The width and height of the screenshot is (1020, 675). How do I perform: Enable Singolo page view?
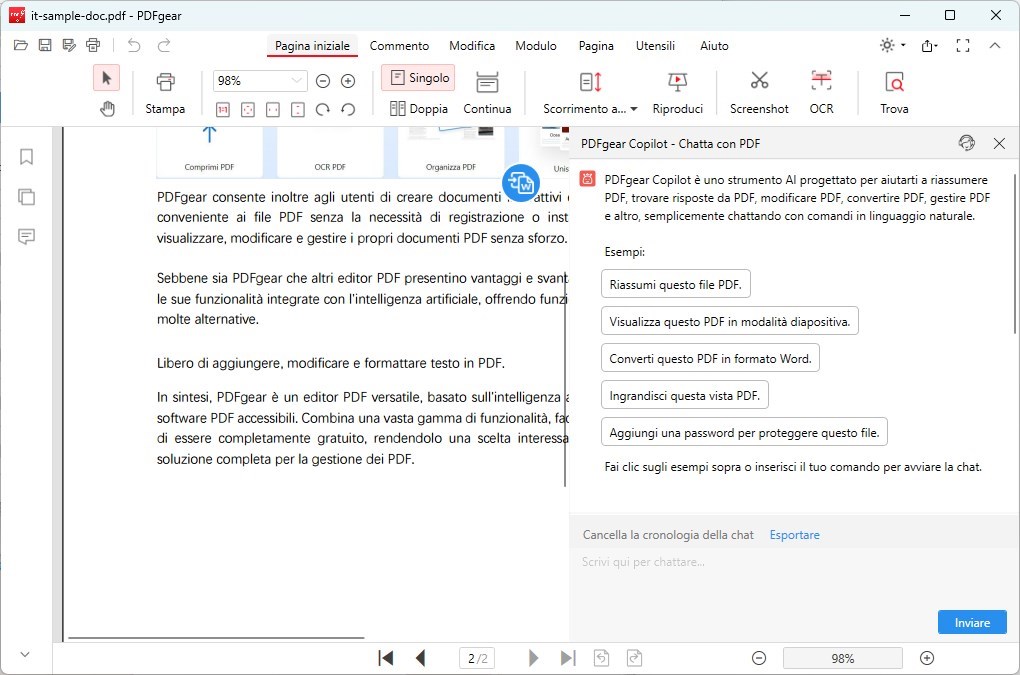tap(418, 78)
